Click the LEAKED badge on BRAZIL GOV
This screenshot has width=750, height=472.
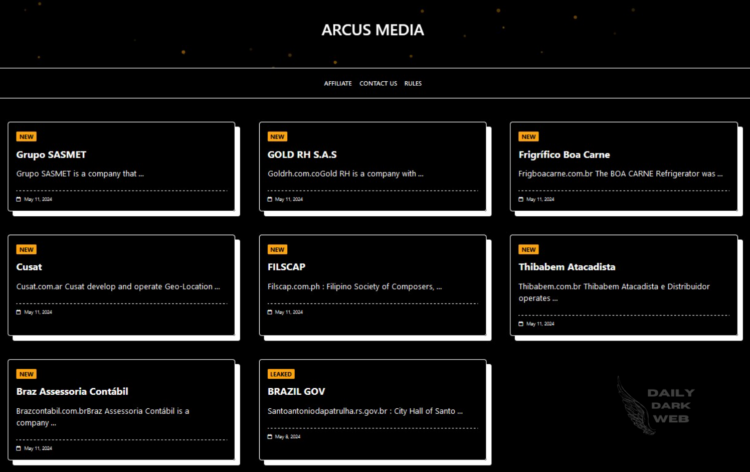(x=281, y=374)
